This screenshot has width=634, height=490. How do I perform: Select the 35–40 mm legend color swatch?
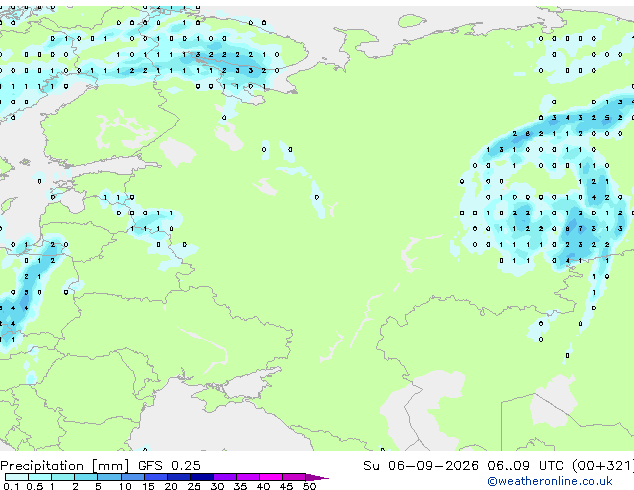248,477
